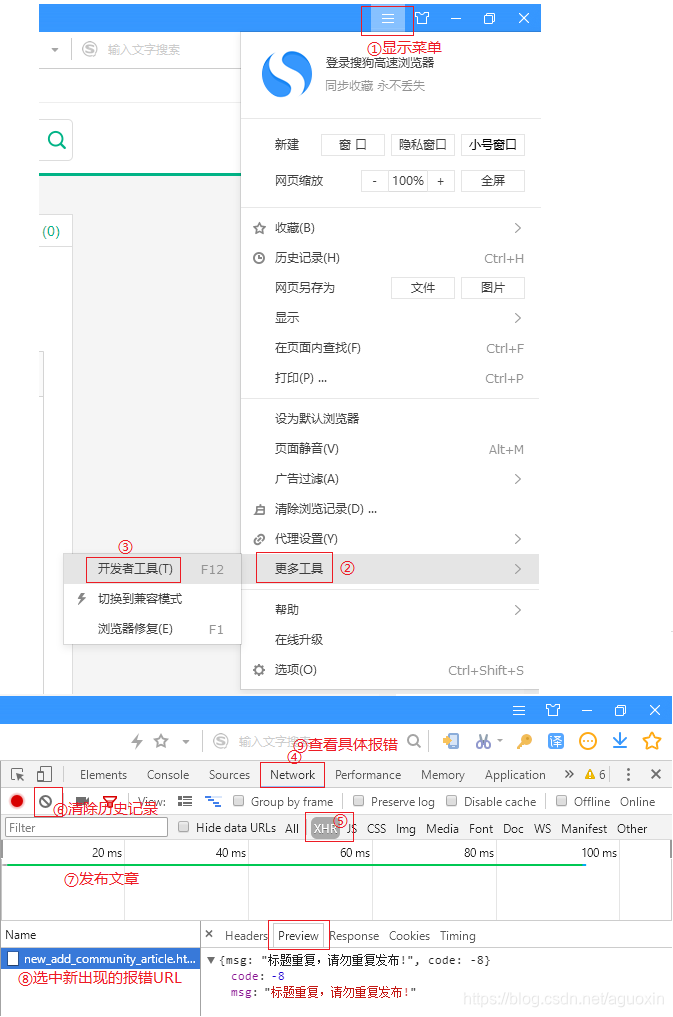Click the green search magnifier icon
The image size is (673, 1017).
[x=57, y=139]
